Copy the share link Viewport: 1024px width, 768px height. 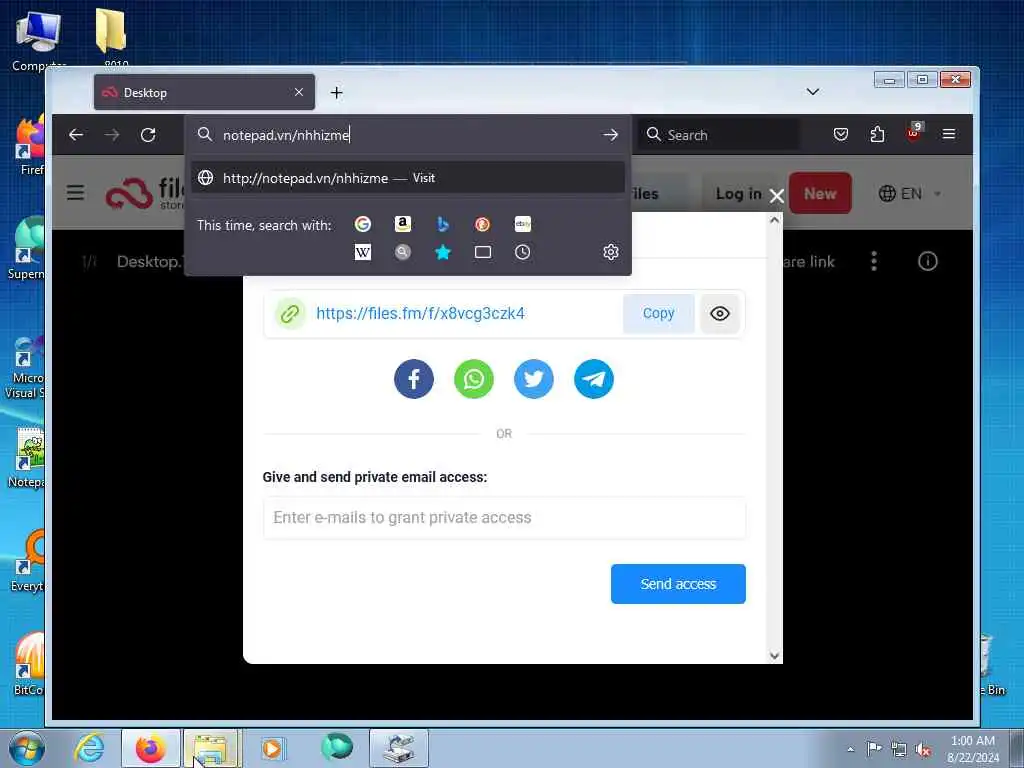point(658,313)
